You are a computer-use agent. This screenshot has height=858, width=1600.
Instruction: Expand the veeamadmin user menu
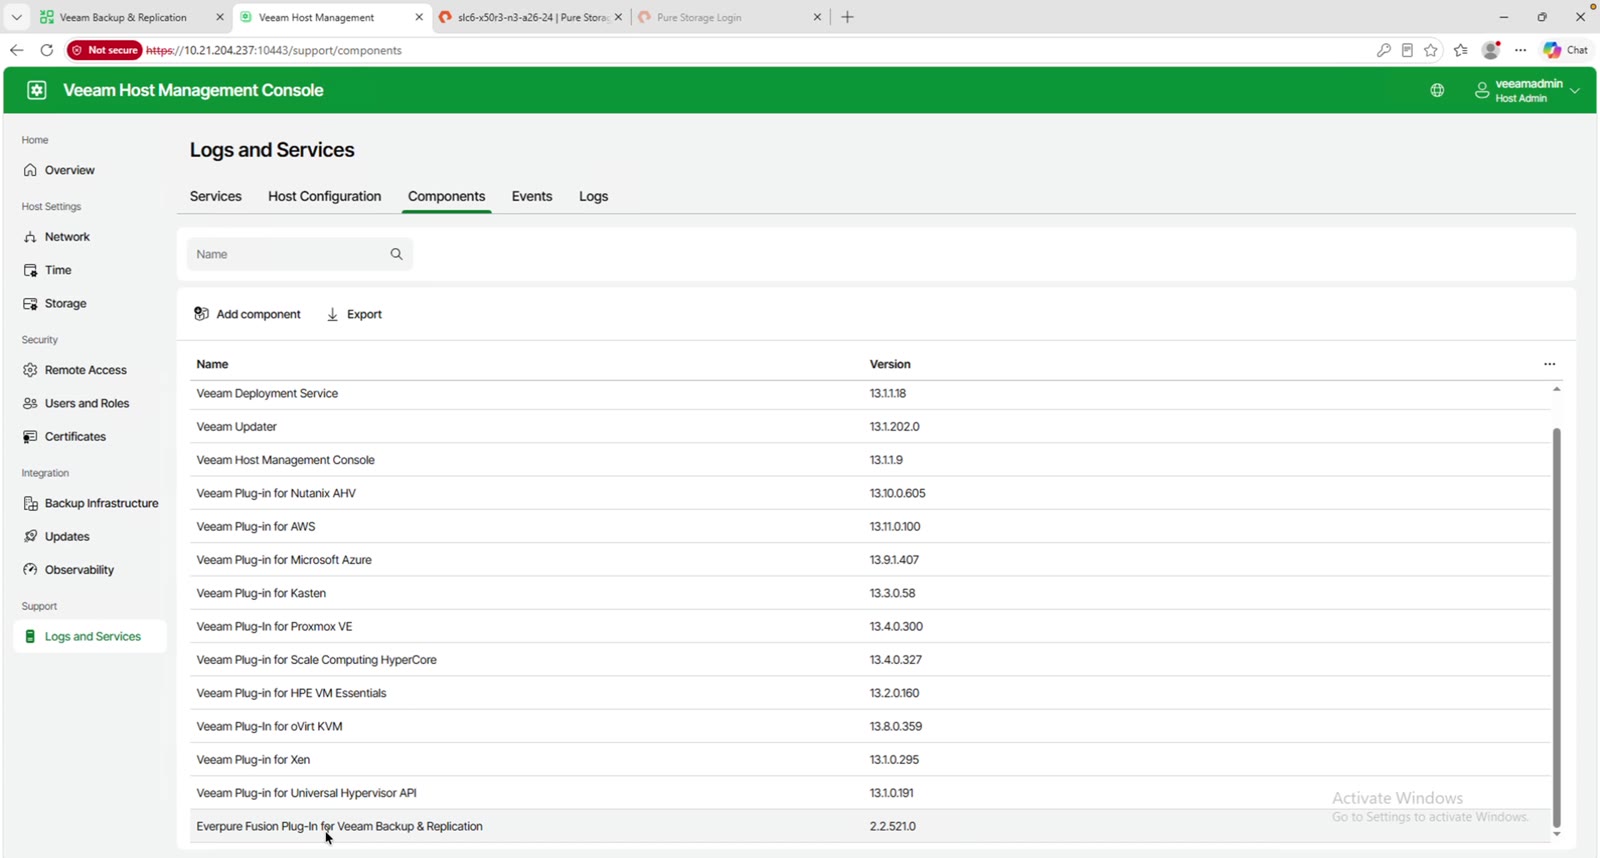pos(1528,90)
